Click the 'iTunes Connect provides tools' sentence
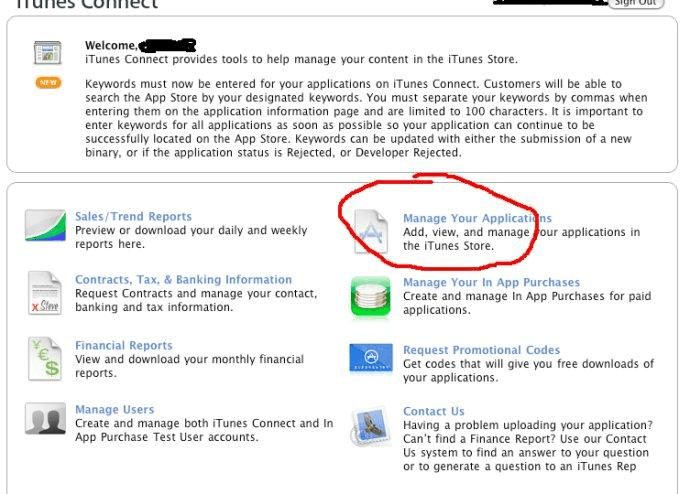The height and width of the screenshot is (494, 690). pyautogui.click(x=301, y=59)
